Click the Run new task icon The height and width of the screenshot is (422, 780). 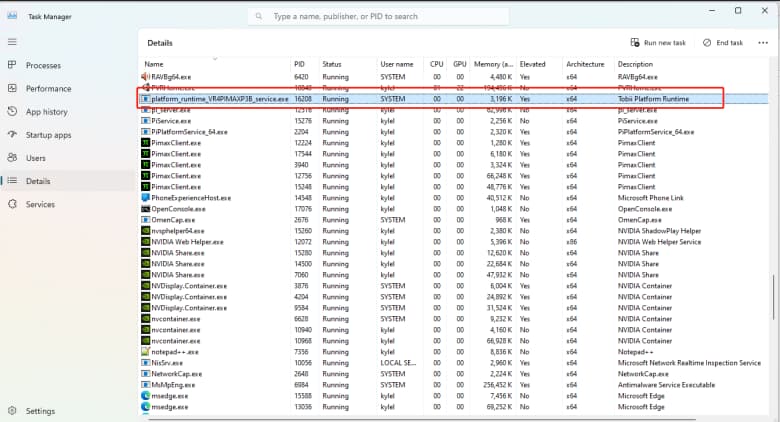click(x=635, y=42)
